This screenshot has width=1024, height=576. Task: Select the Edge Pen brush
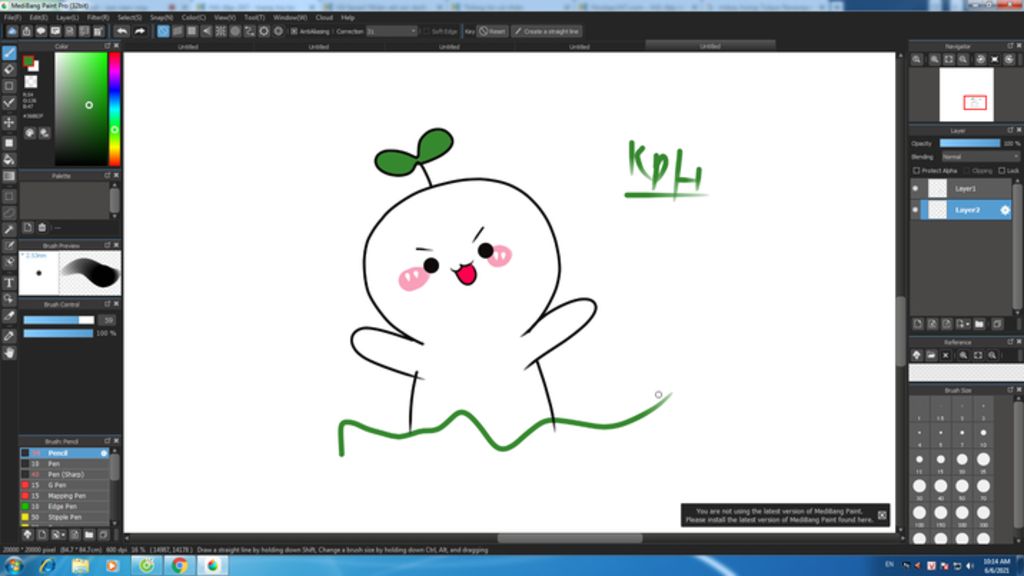click(64, 507)
